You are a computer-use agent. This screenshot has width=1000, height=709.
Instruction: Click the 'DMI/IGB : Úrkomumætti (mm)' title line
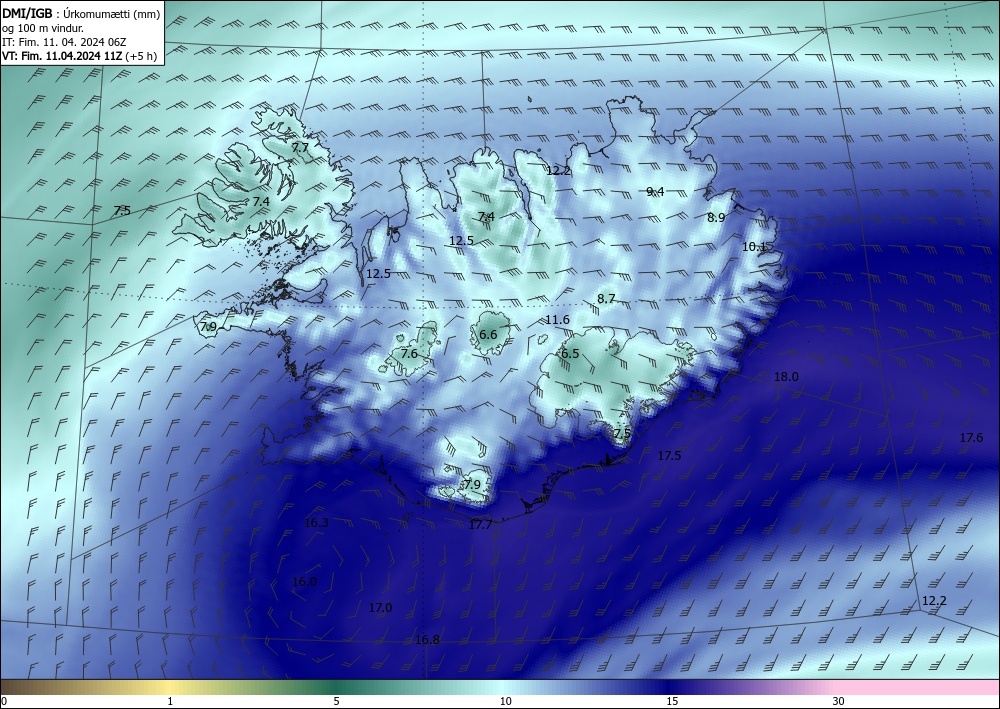(x=81, y=12)
